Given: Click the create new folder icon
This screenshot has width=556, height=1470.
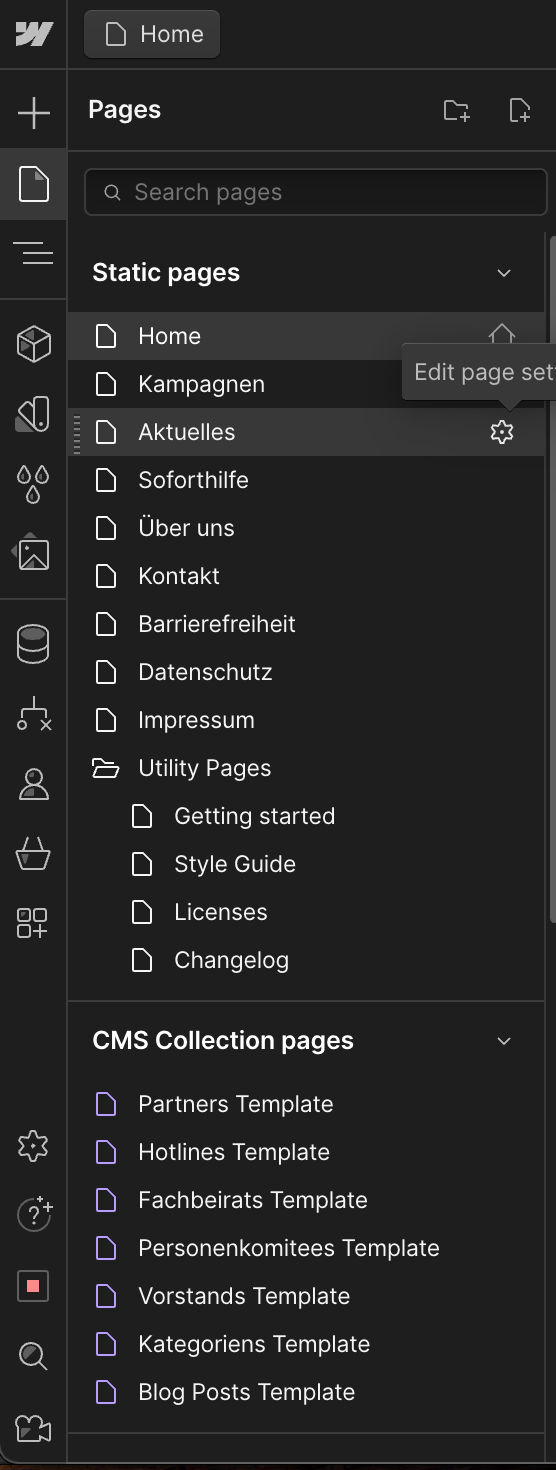Looking at the screenshot, I should click(x=457, y=110).
